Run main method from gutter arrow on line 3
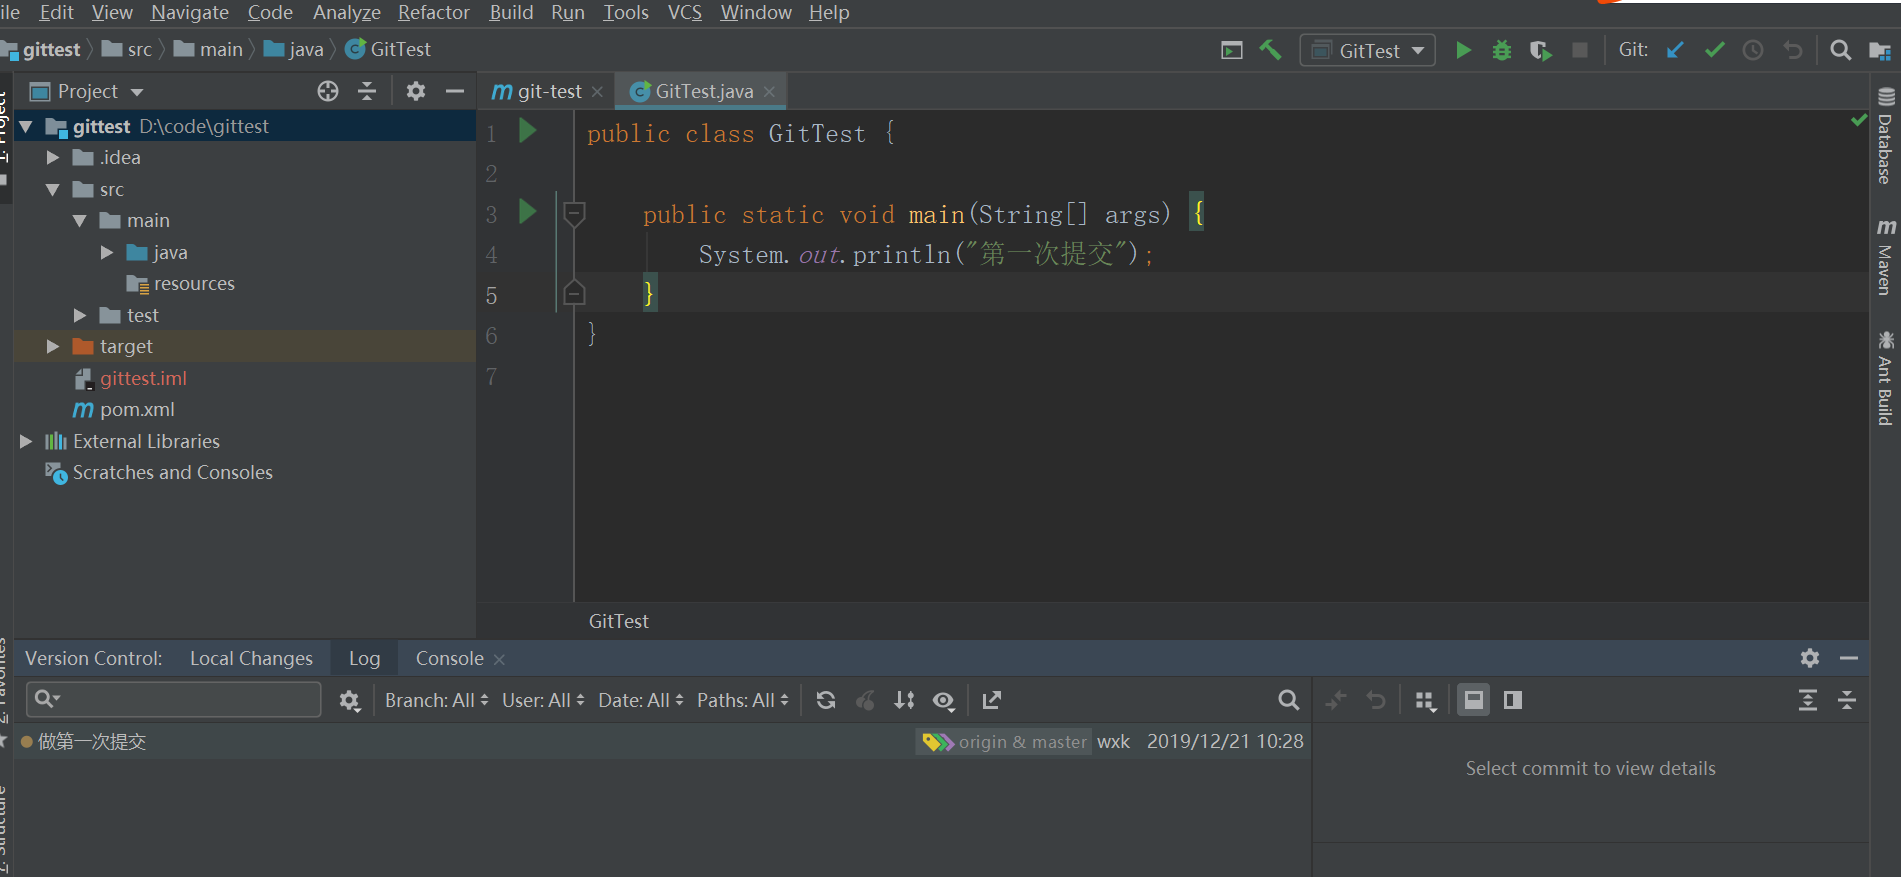 528,212
